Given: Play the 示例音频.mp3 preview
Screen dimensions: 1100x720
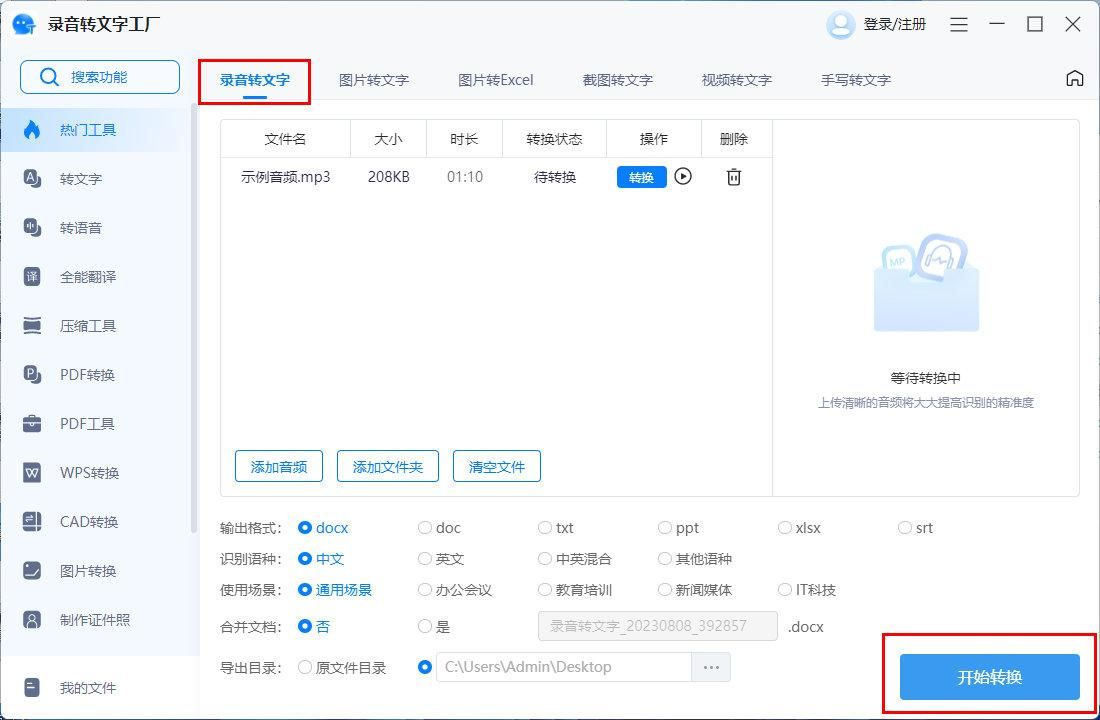Looking at the screenshot, I should click(x=683, y=176).
